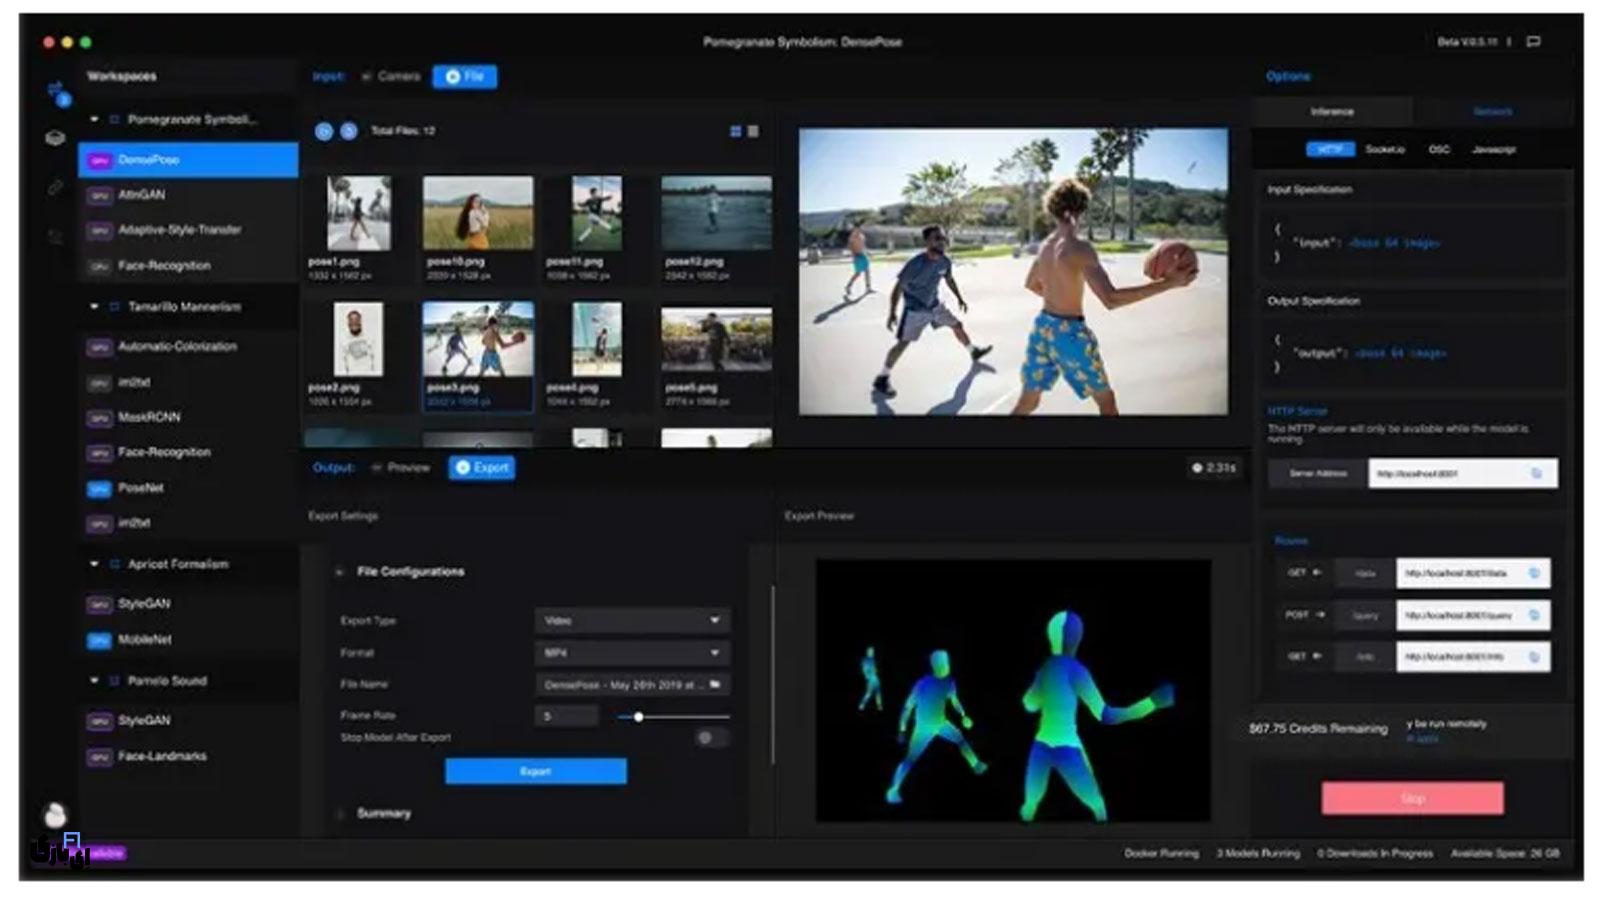
Task: Click the blue Export button
Action: point(536,771)
